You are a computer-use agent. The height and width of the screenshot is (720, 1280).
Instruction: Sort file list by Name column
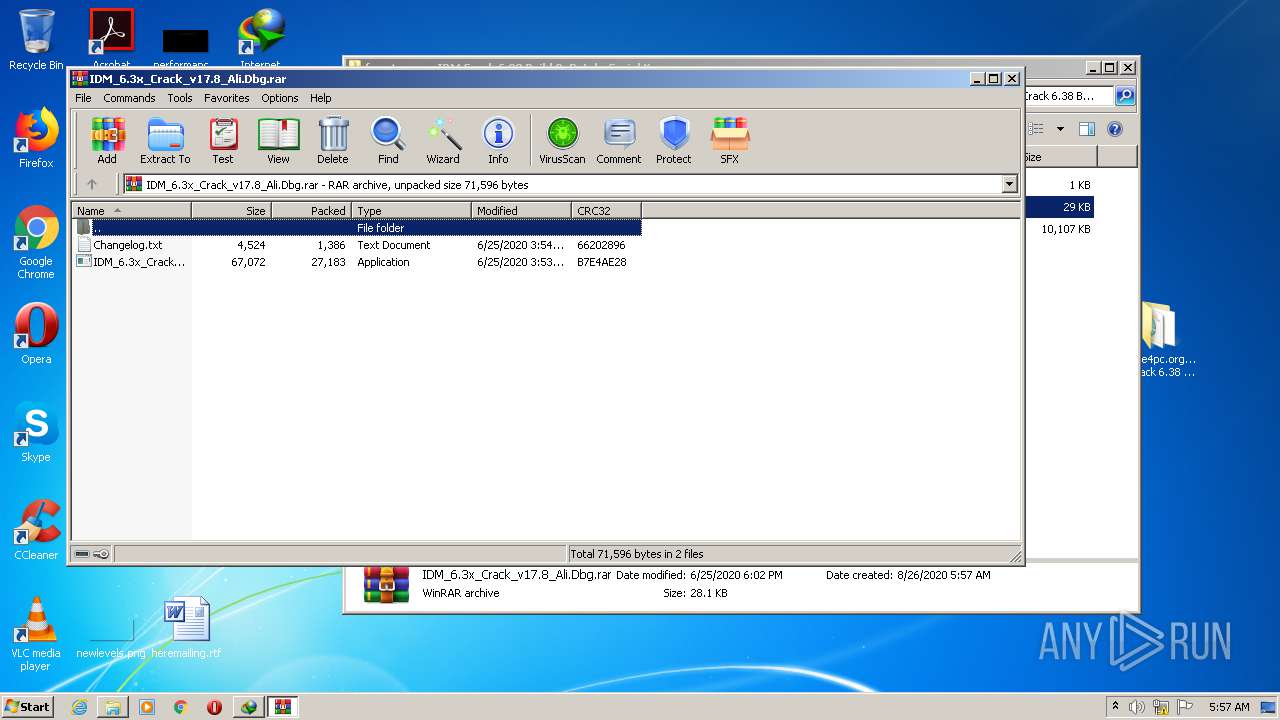(x=131, y=211)
